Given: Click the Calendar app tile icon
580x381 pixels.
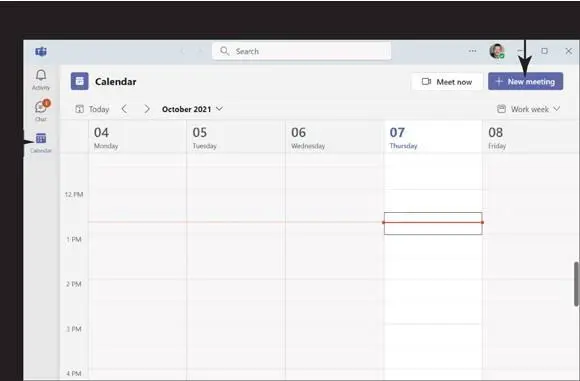Looking at the screenshot, I should pos(80,81).
